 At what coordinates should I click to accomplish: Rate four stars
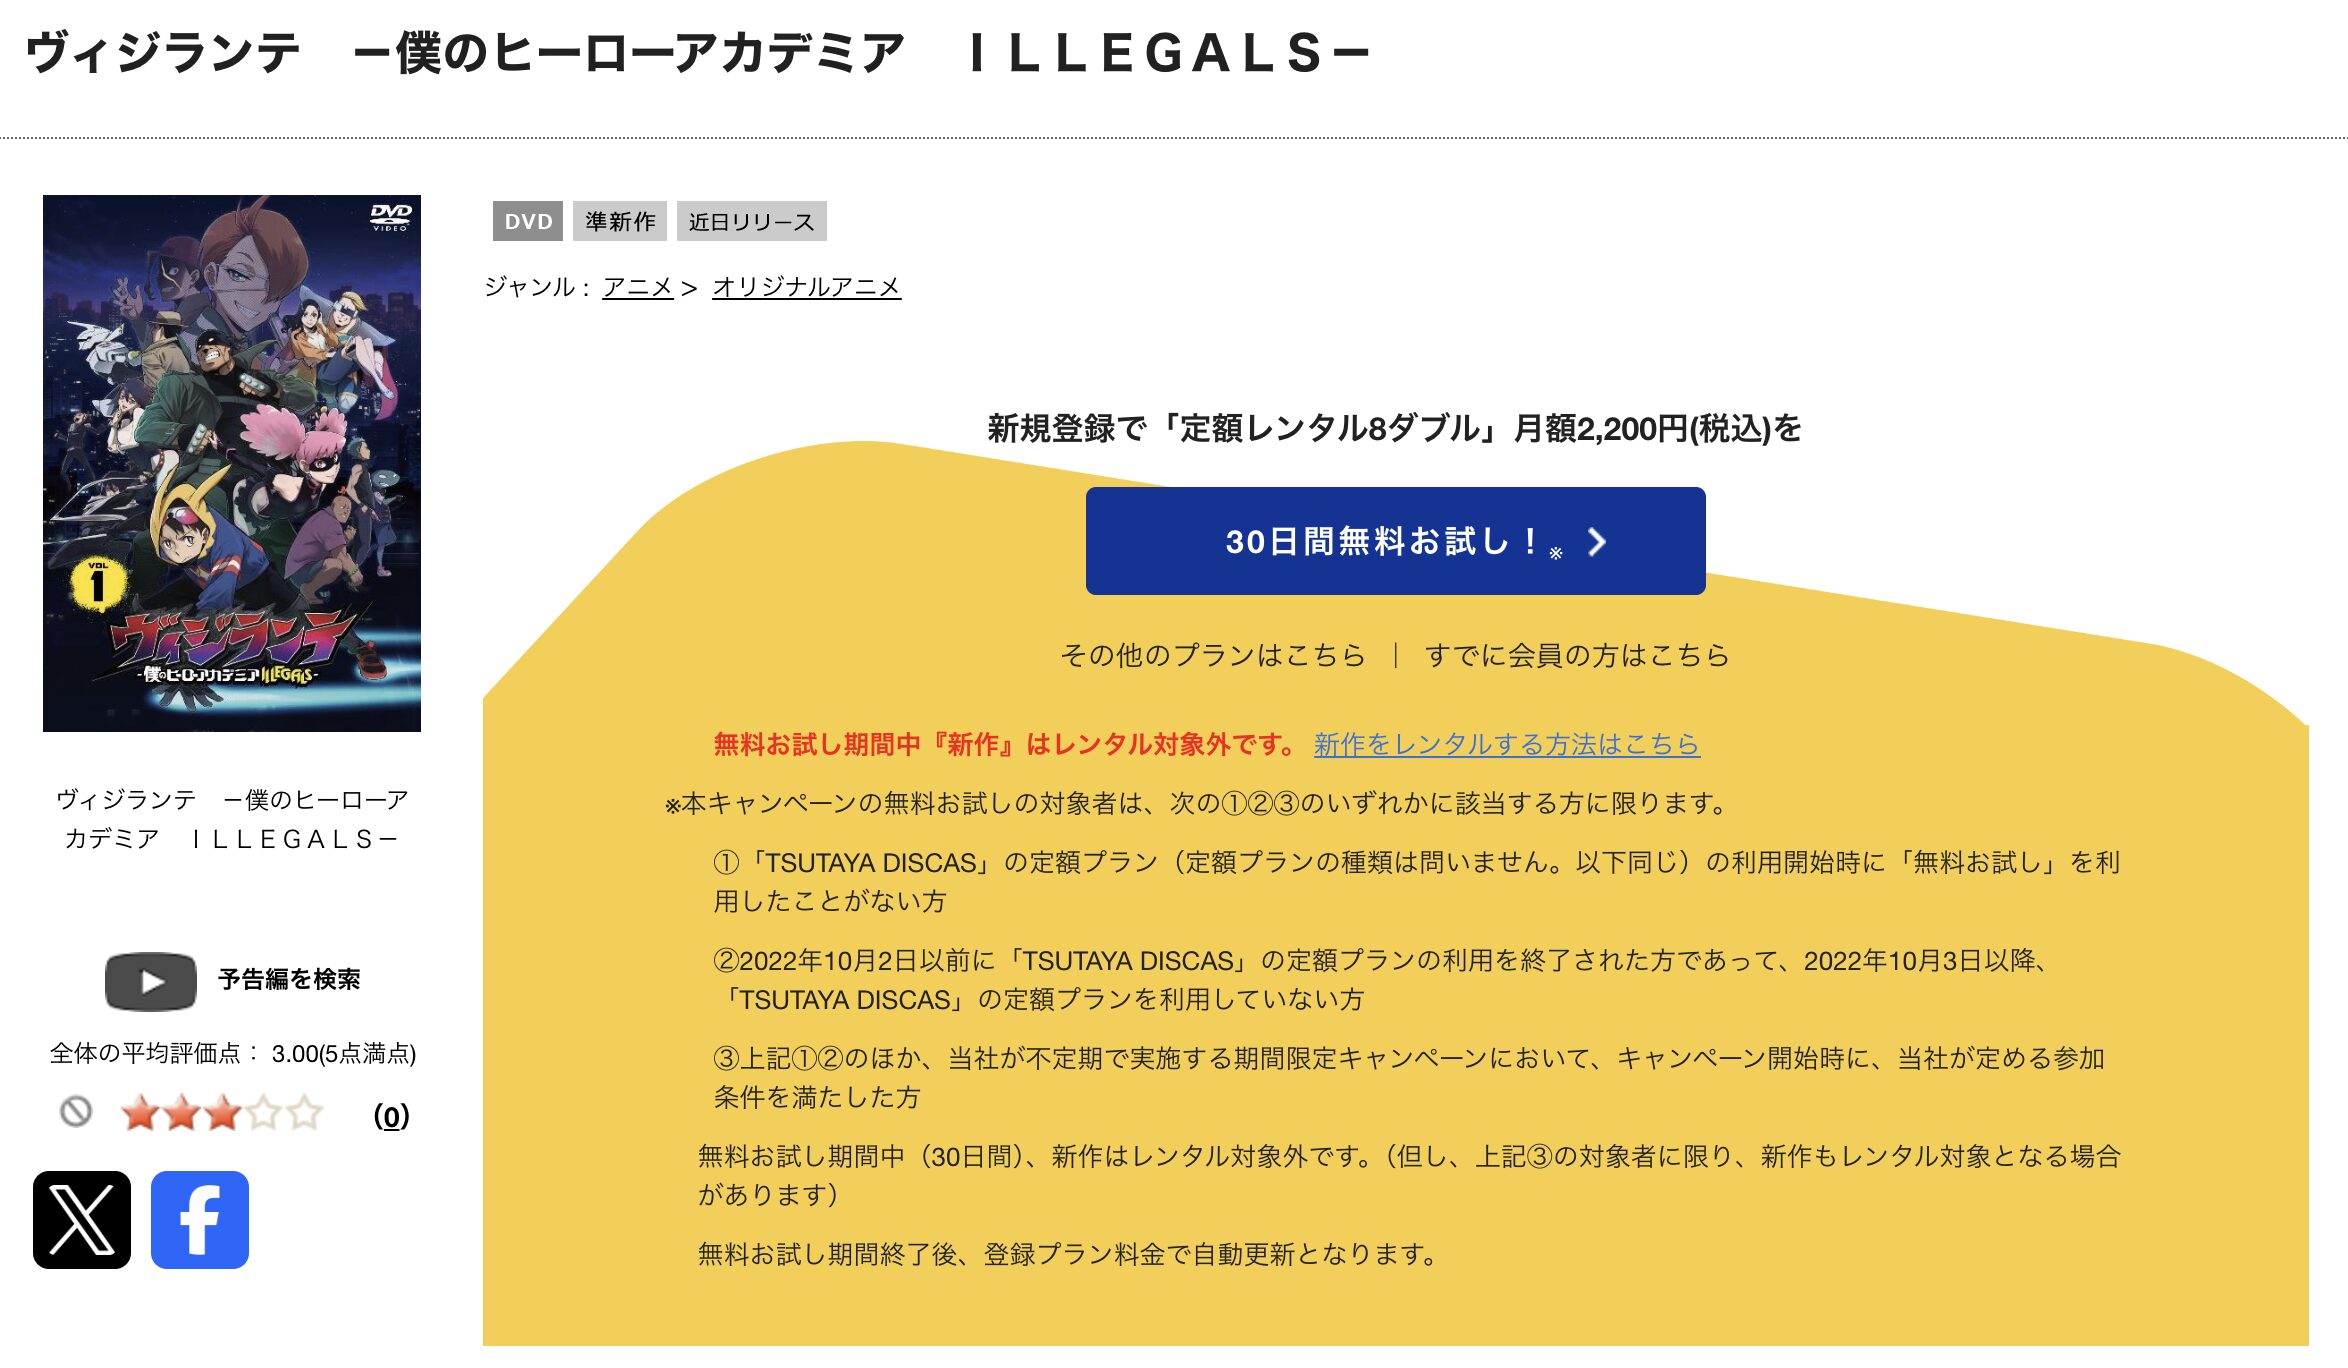[264, 1113]
